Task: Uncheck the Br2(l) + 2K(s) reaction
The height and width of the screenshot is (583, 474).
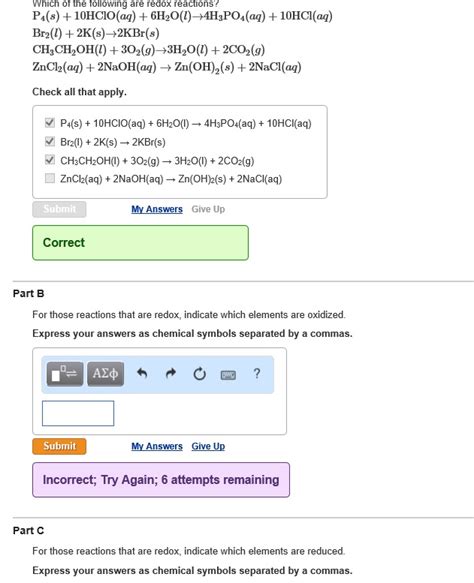Action: [x=50, y=142]
